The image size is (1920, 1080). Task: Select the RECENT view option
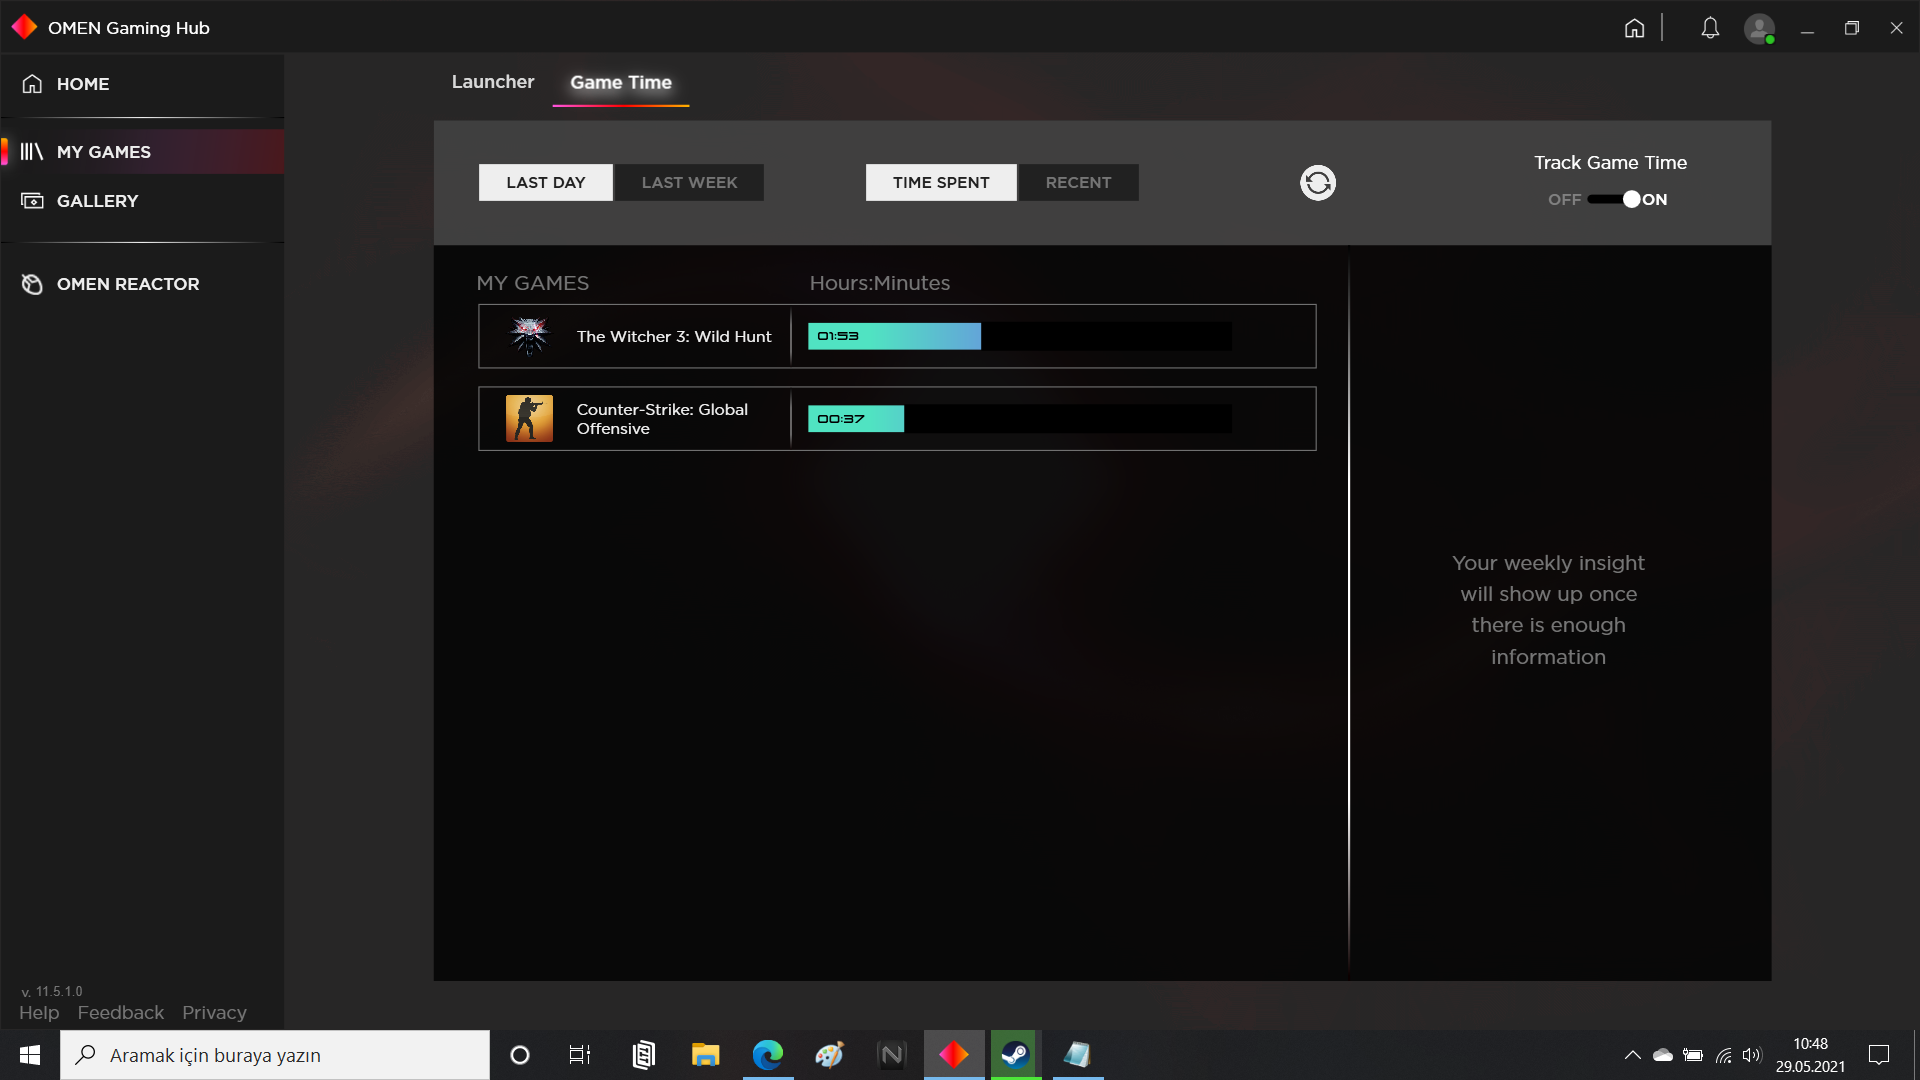tap(1077, 182)
